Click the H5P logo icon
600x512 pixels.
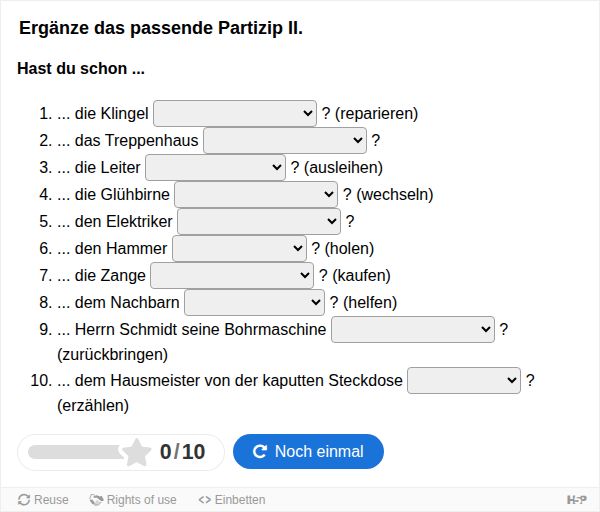point(577,500)
